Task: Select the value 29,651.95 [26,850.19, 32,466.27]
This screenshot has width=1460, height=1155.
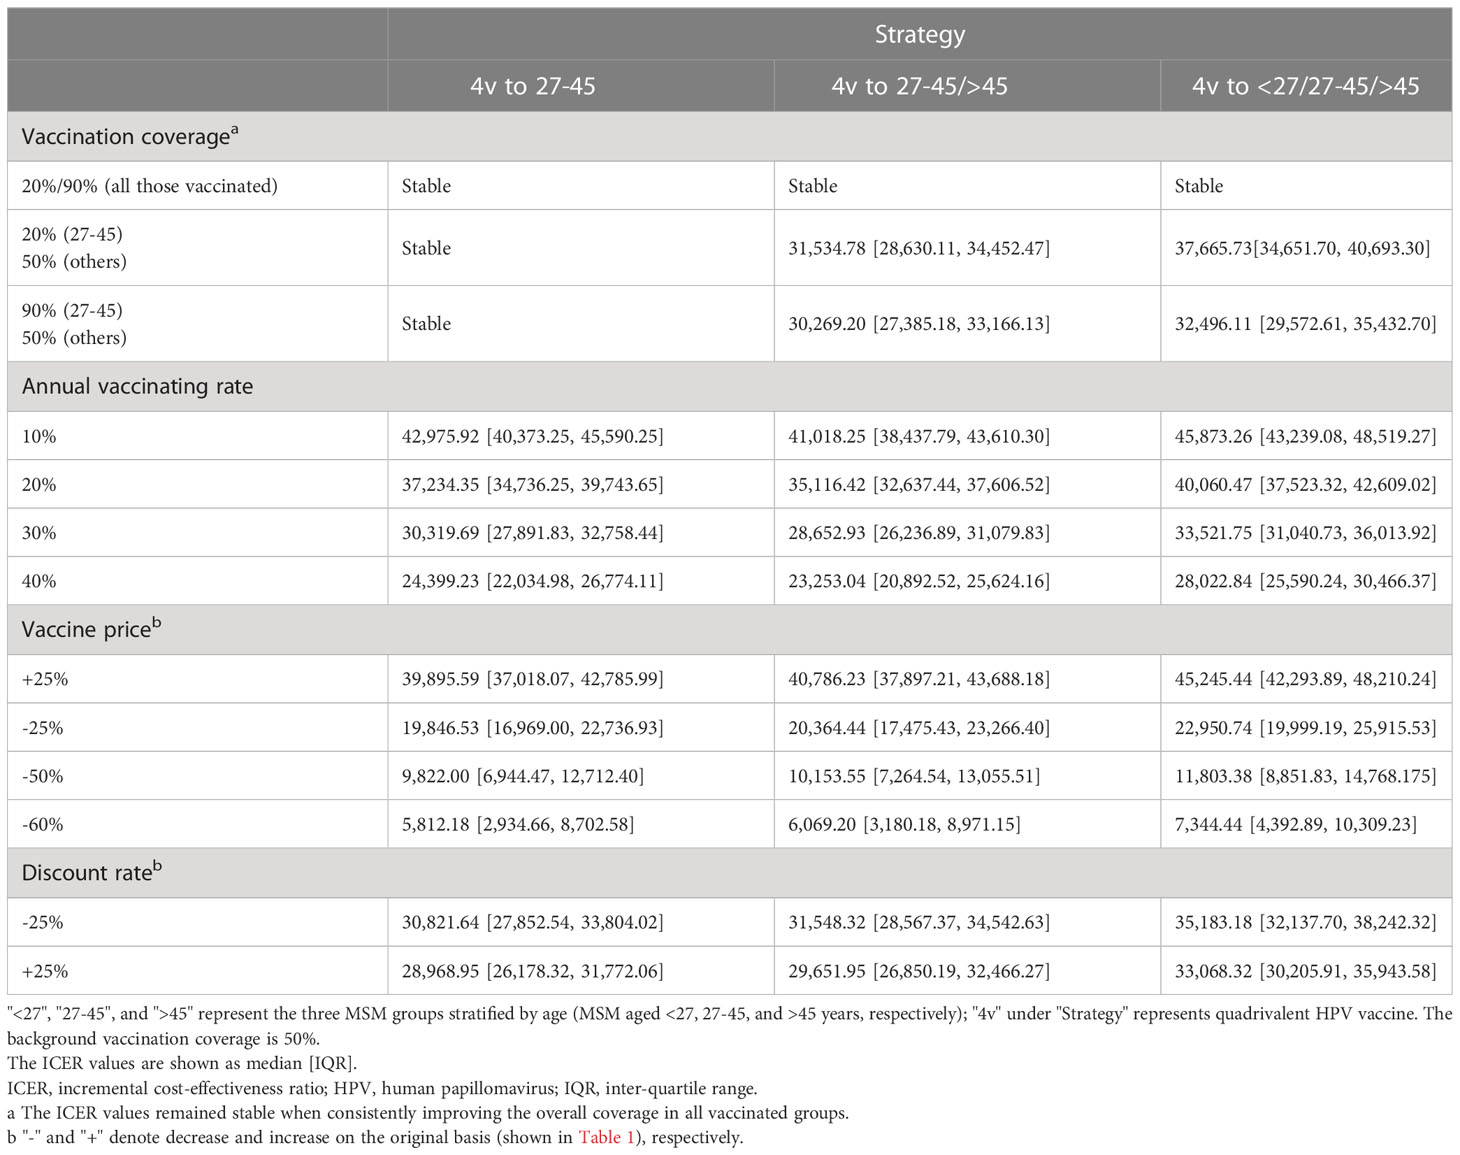Action: click(919, 971)
